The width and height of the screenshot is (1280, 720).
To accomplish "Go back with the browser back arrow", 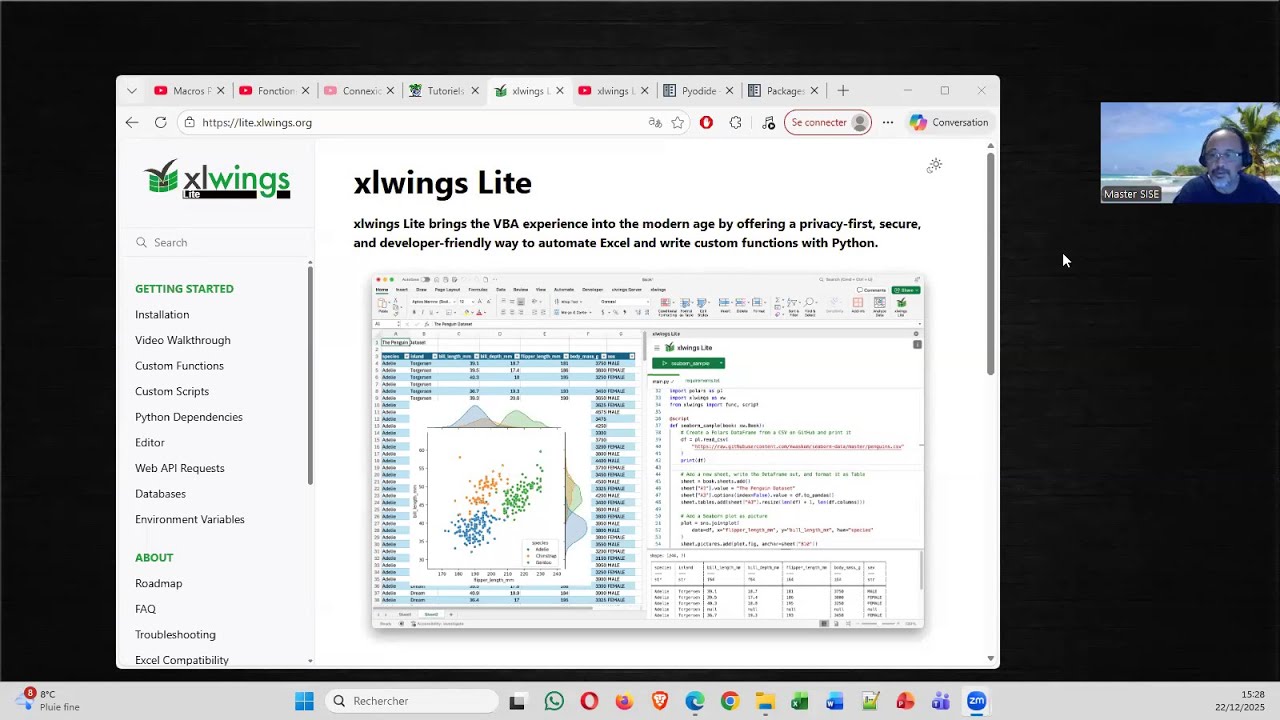I will pos(132,122).
